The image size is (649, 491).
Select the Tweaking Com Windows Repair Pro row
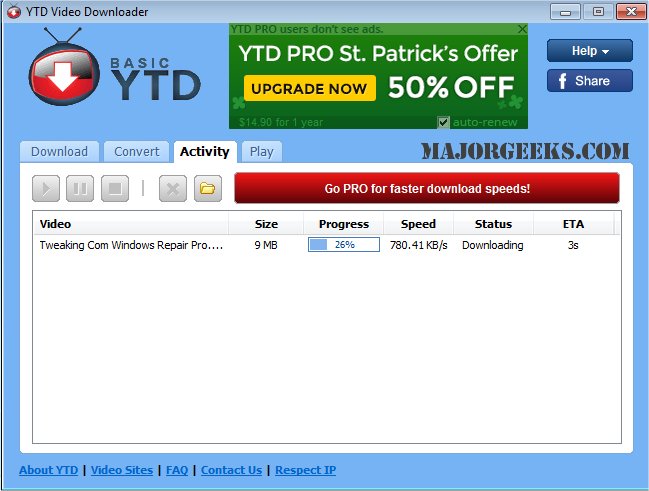coord(327,245)
